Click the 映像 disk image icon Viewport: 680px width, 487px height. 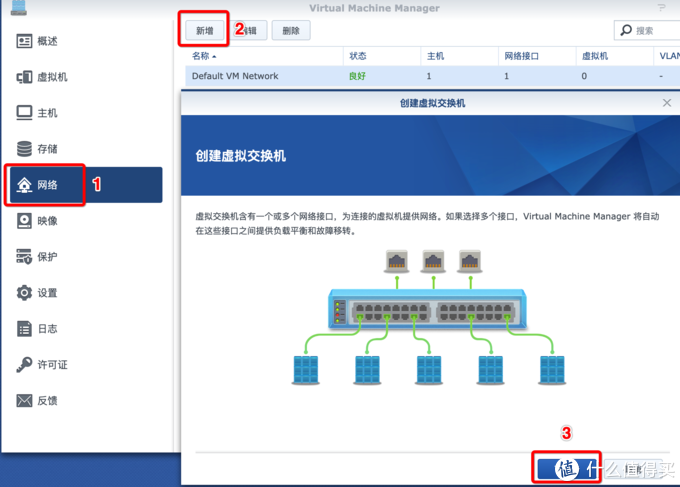coord(24,221)
